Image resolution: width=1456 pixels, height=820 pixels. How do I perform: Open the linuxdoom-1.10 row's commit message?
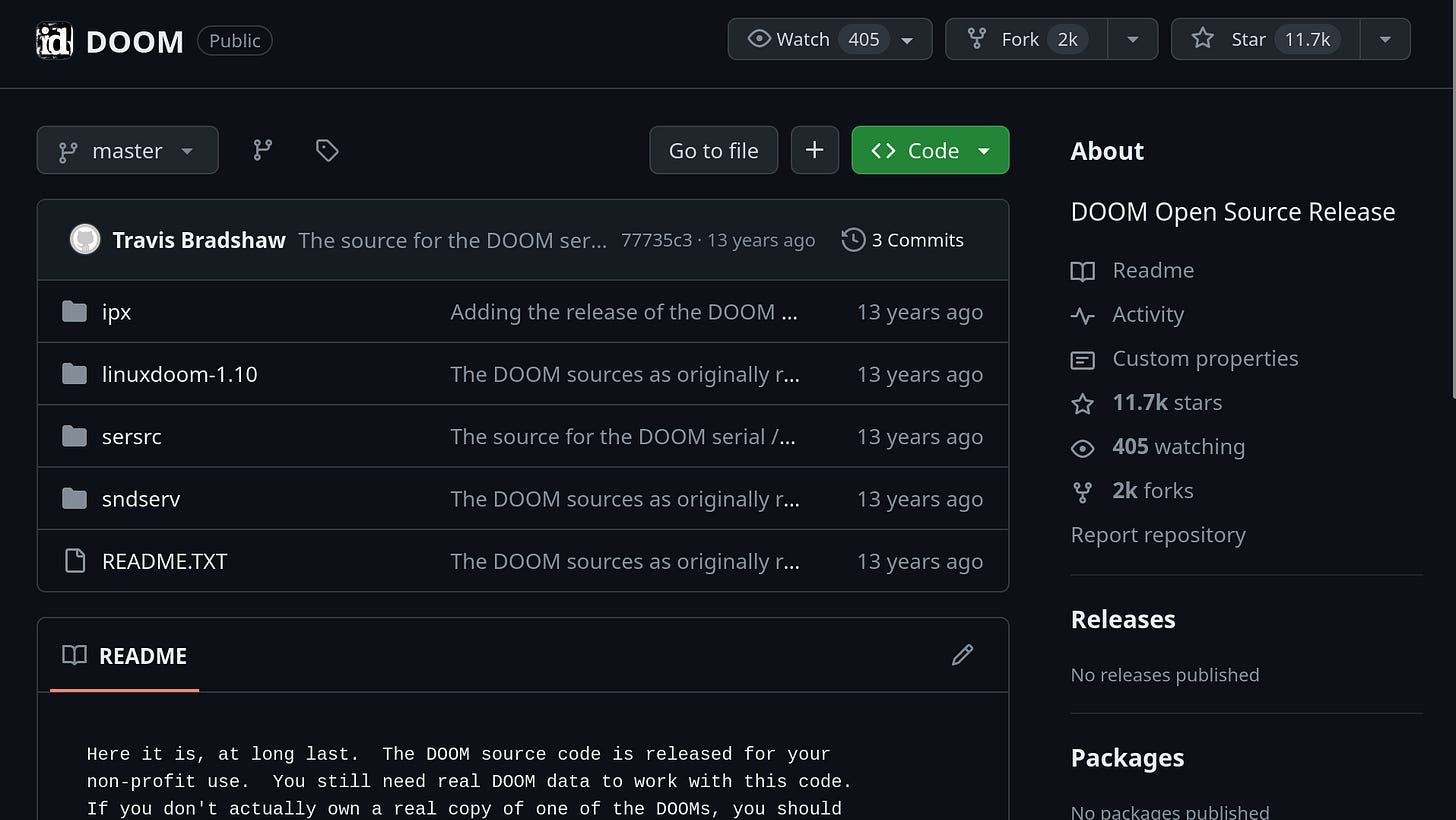click(x=625, y=374)
